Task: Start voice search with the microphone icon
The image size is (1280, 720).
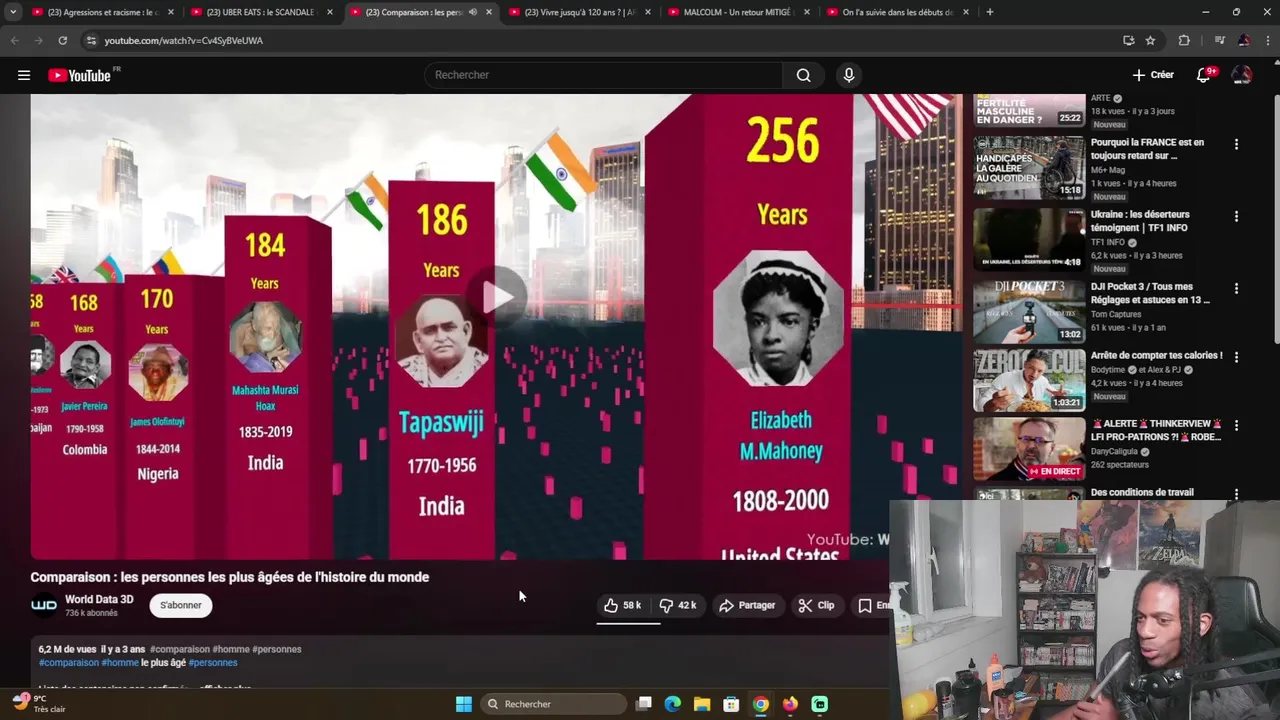Action: (x=849, y=75)
